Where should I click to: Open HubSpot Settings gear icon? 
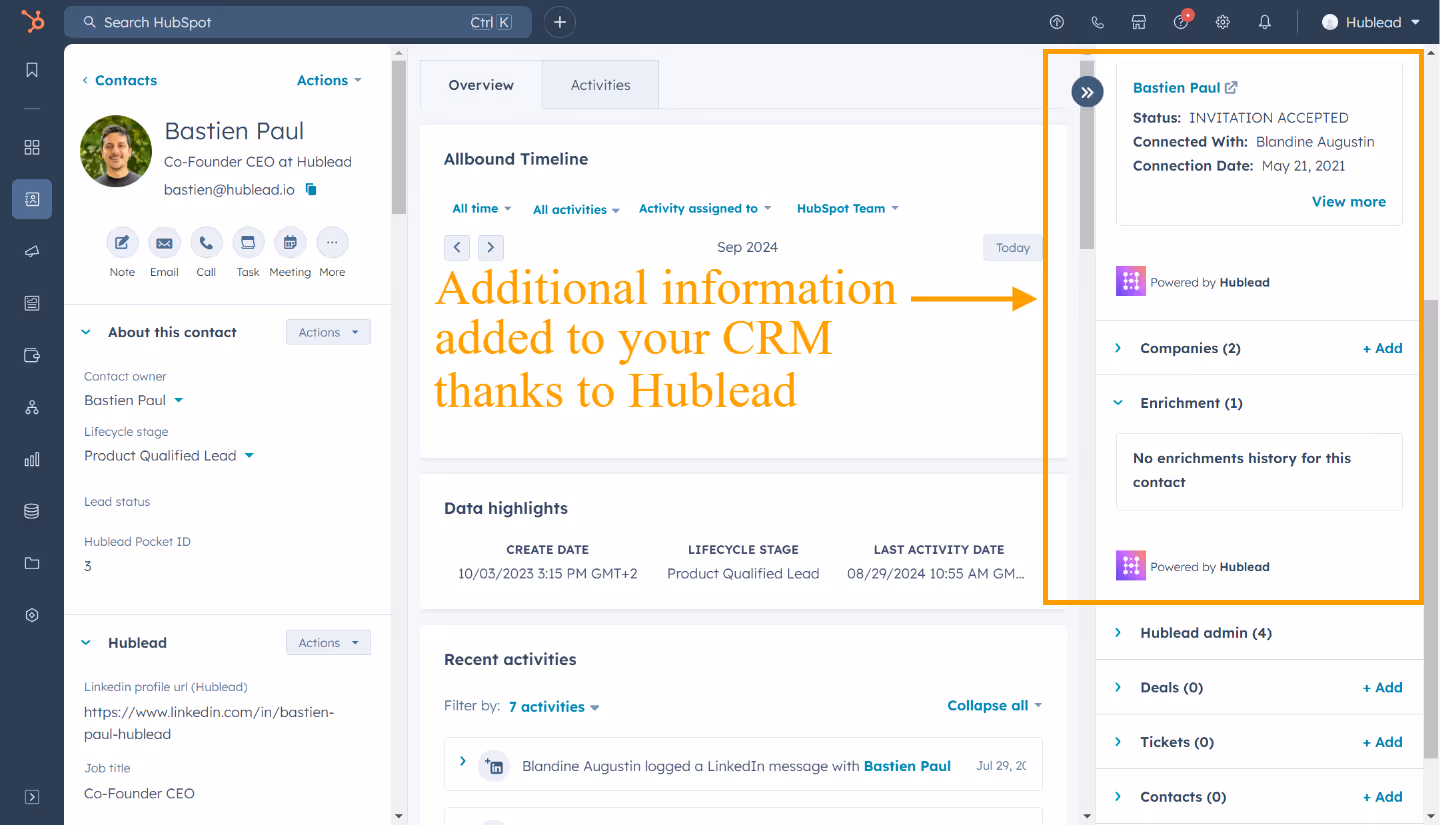point(1222,21)
